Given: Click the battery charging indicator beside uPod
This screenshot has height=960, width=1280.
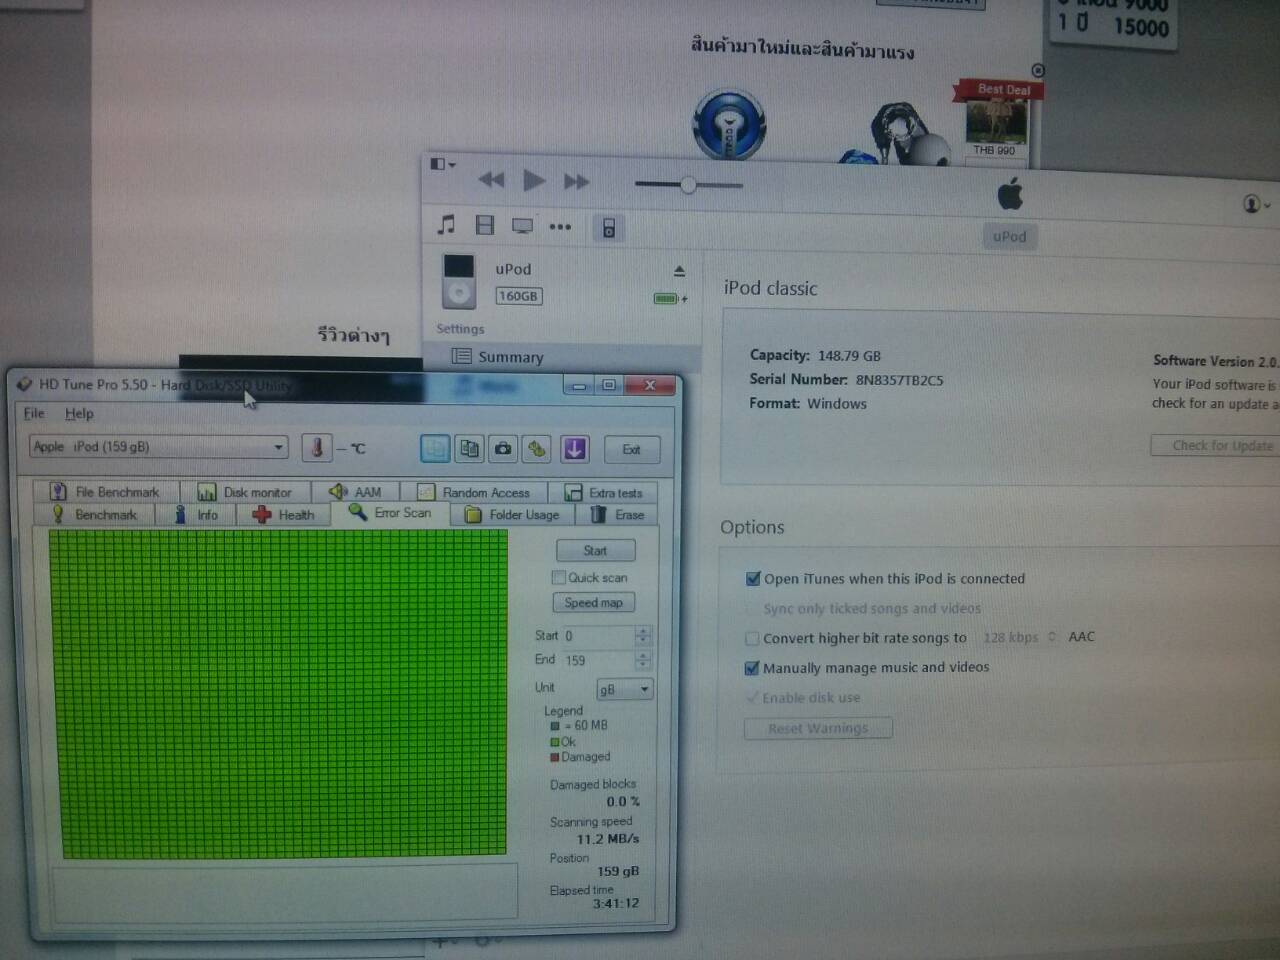Looking at the screenshot, I should pos(670,298).
